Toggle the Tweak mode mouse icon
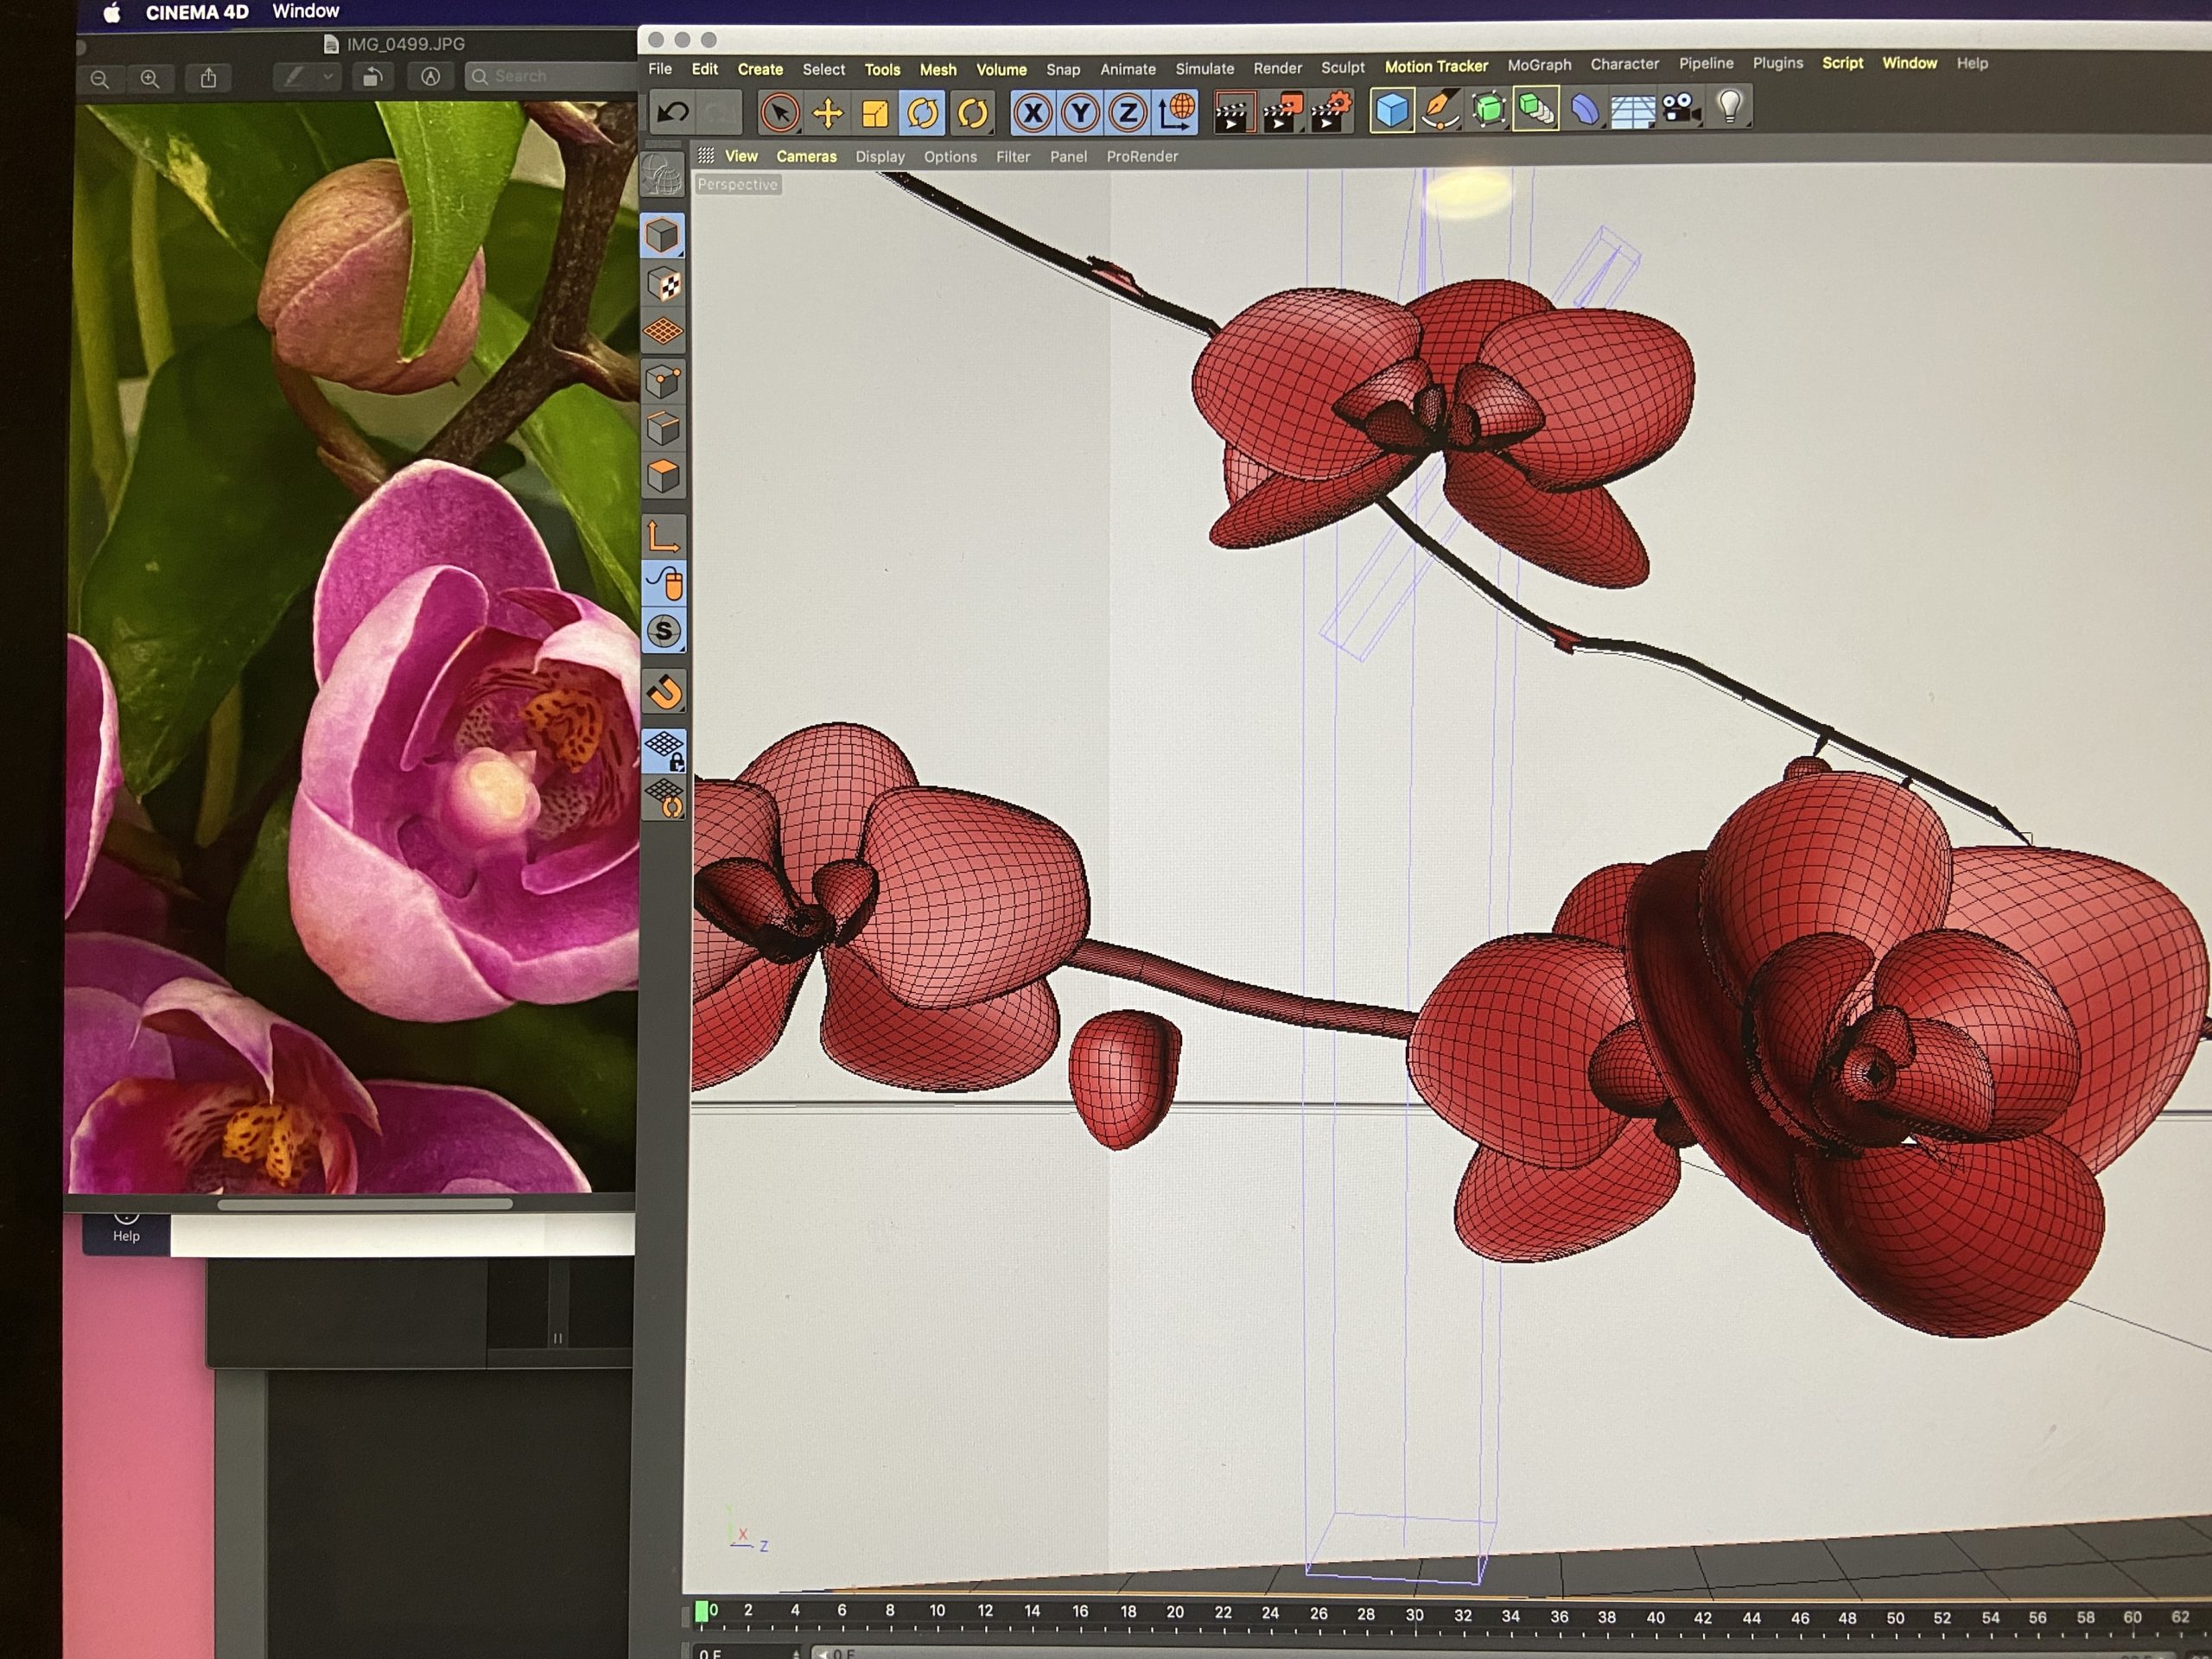This screenshot has width=2212, height=1659. click(x=664, y=583)
